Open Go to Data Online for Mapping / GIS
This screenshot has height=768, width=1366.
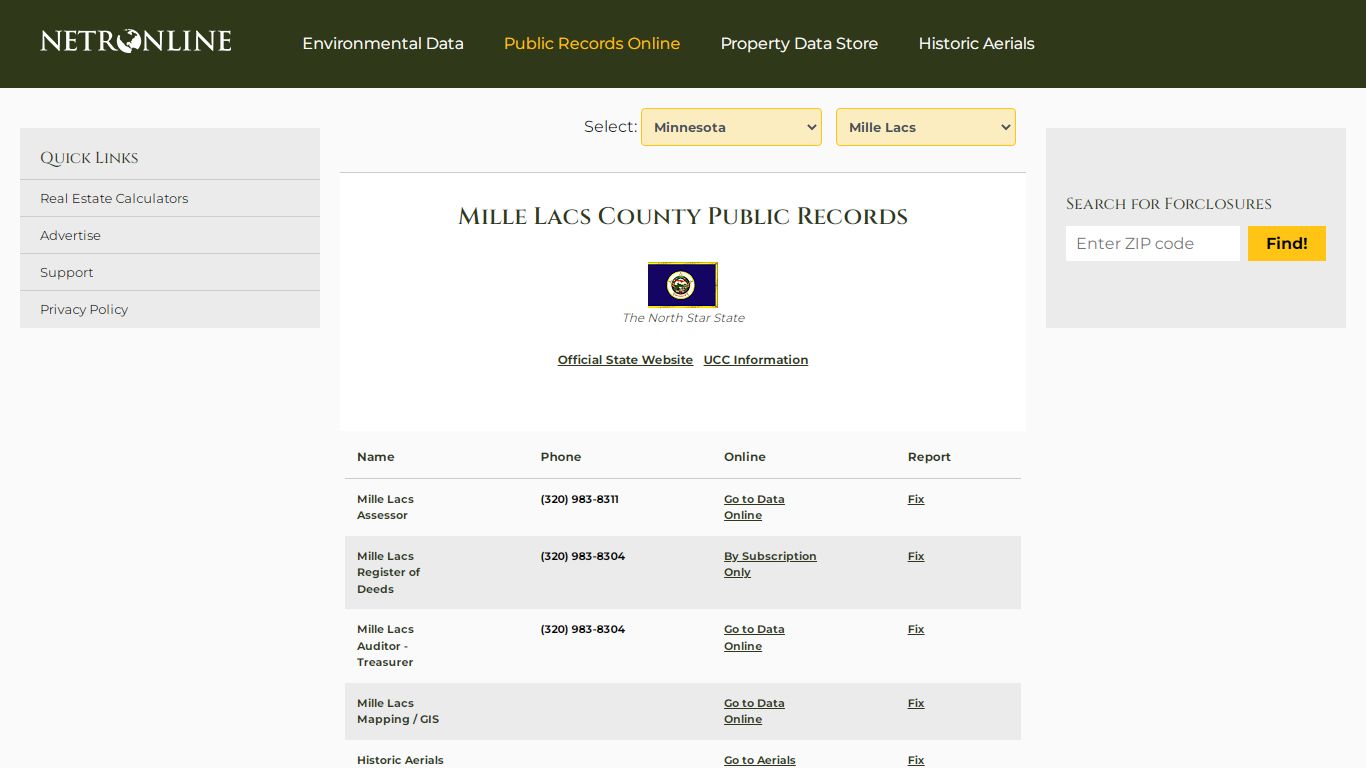(754, 711)
